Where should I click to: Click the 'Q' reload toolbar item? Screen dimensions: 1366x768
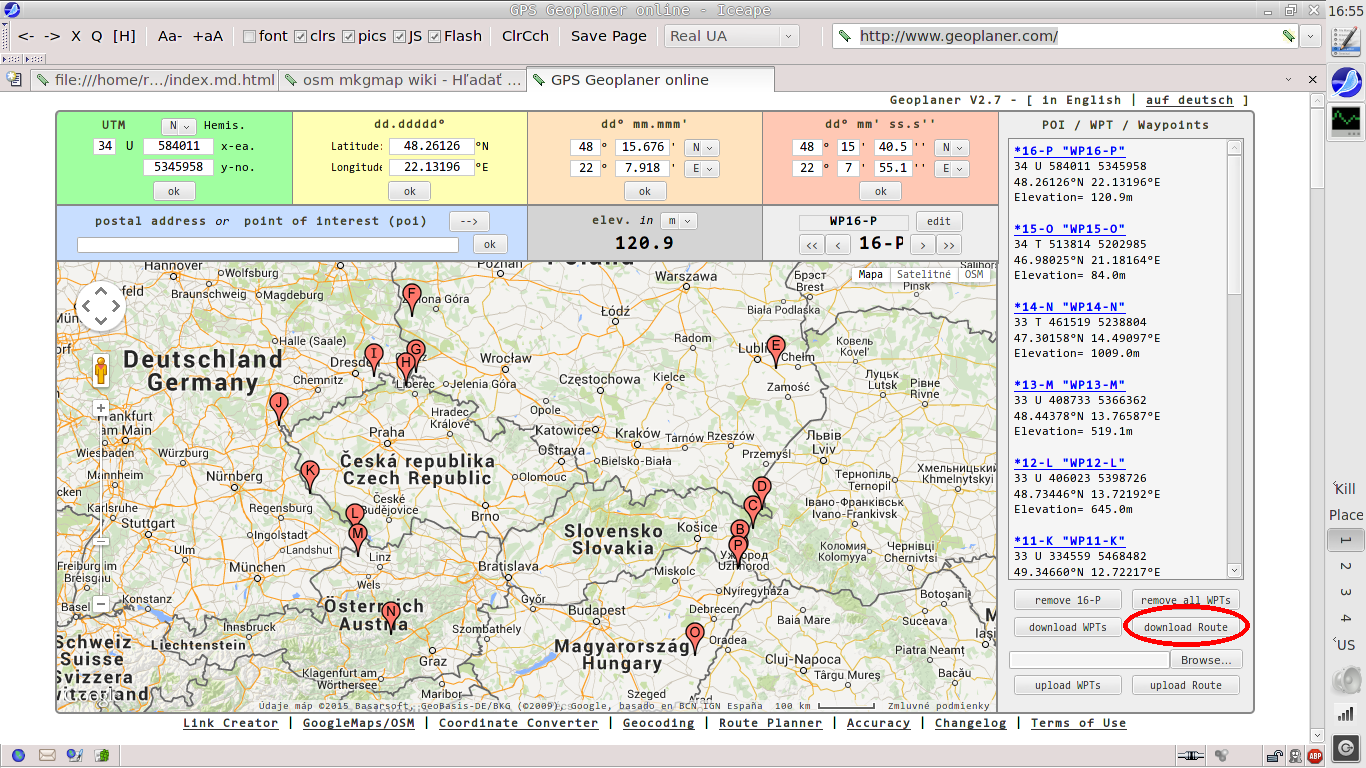(97, 36)
